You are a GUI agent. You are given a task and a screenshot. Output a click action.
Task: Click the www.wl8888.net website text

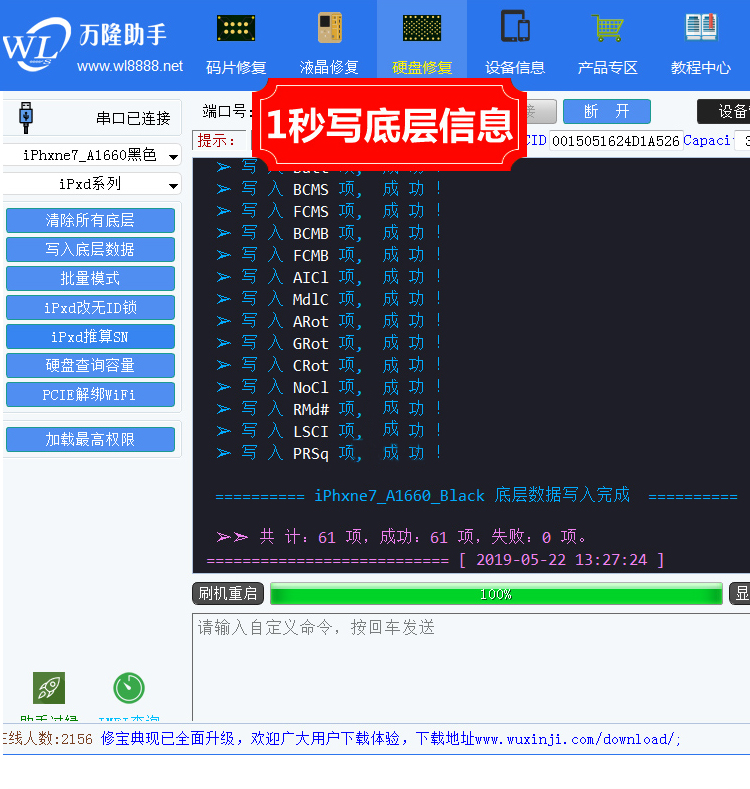coord(130,66)
